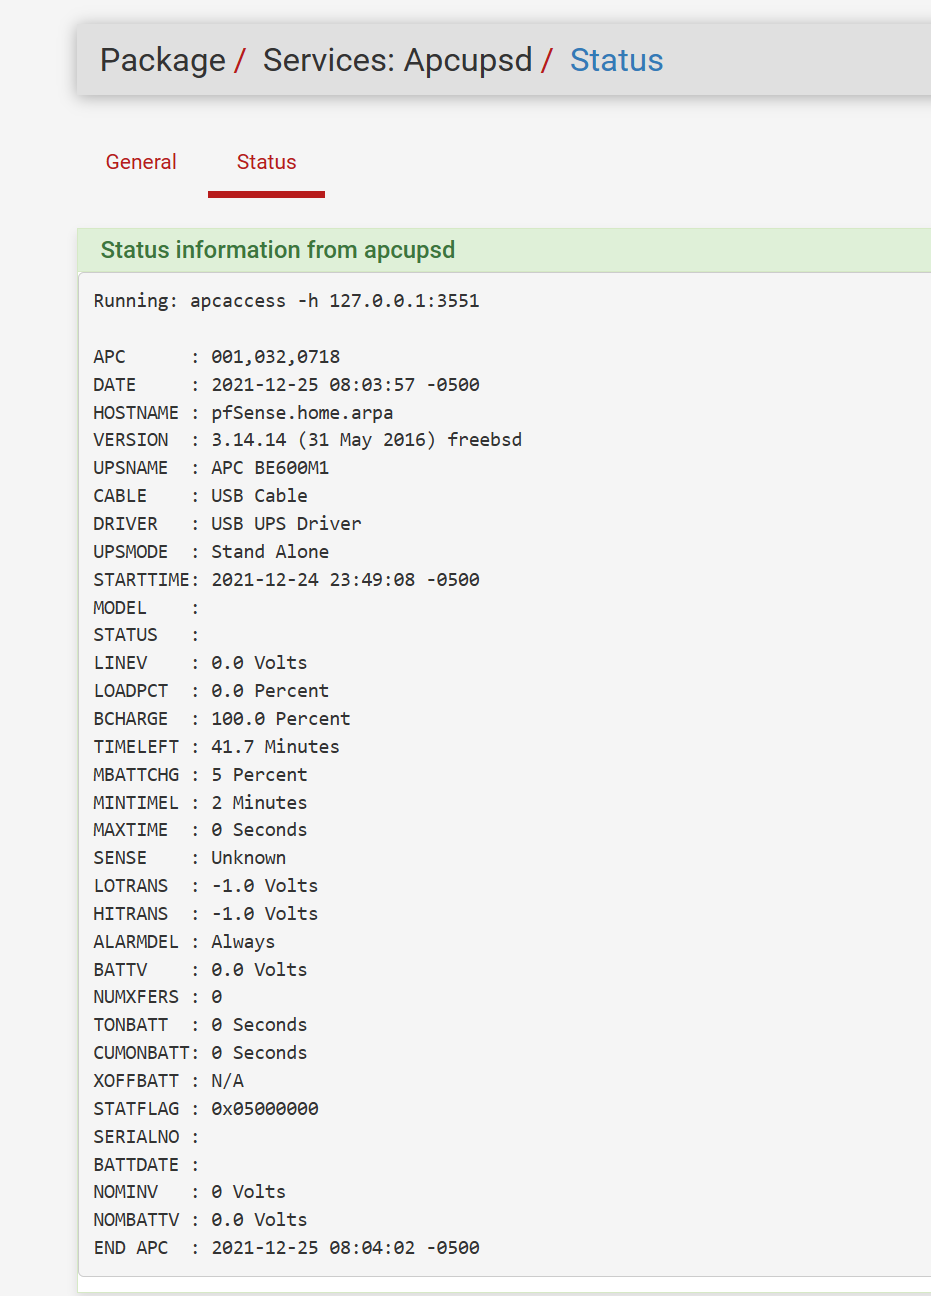Click the DATE value 2021-12-25 08:03:57 -0500

[346, 385]
